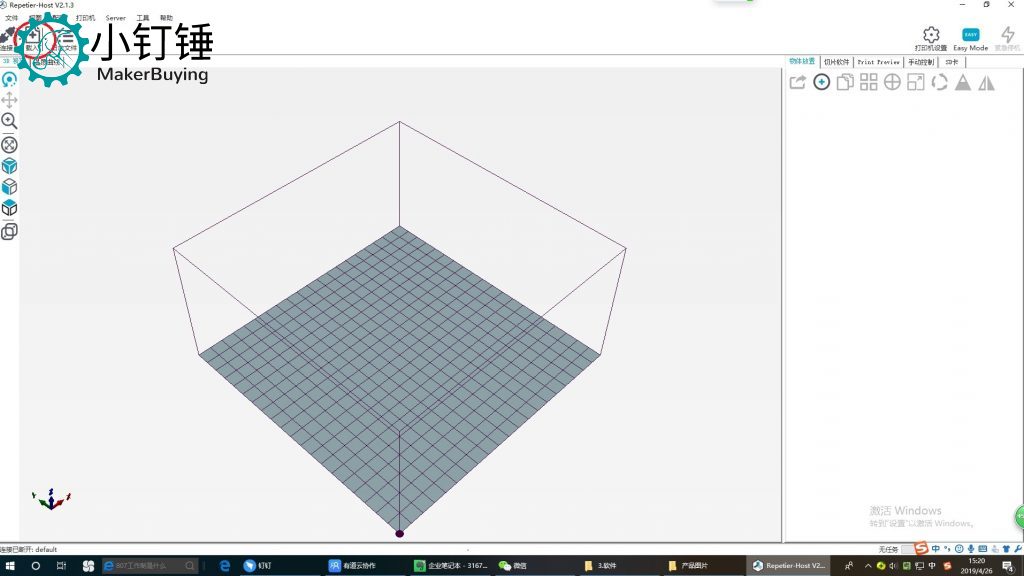Open Task View on the taskbar
This screenshot has width=1024, height=576.
coord(61,566)
